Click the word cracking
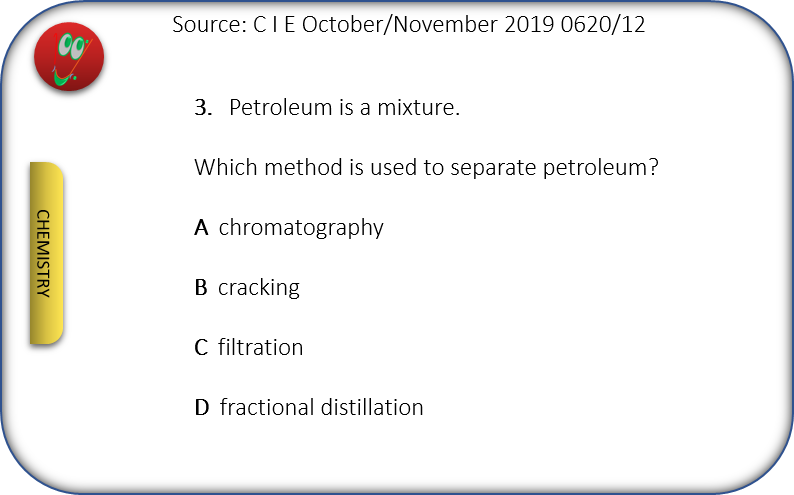The width and height of the screenshot is (794, 495). coord(259,287)
